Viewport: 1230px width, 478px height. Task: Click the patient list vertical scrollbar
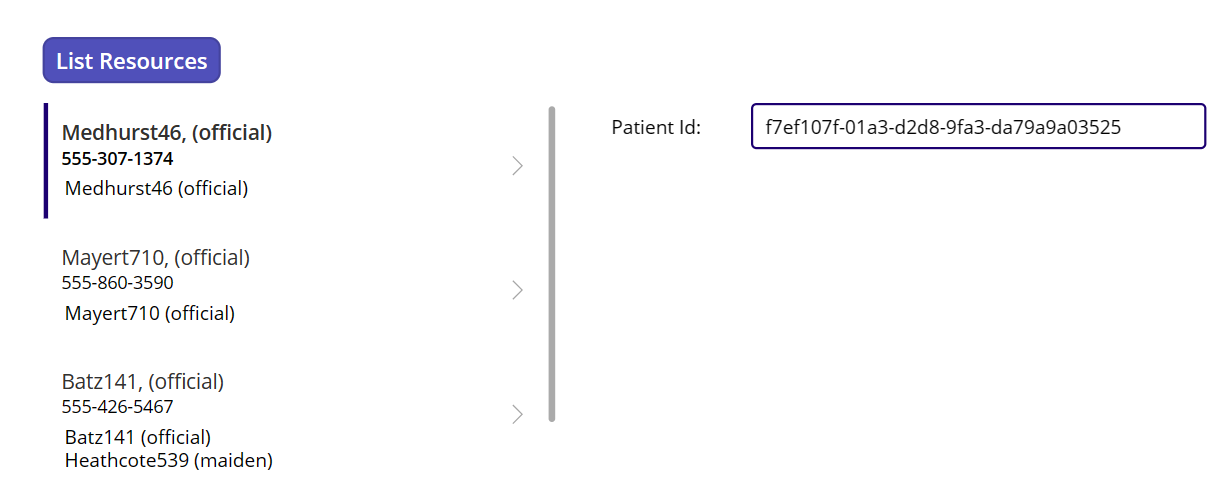[552, 264]
